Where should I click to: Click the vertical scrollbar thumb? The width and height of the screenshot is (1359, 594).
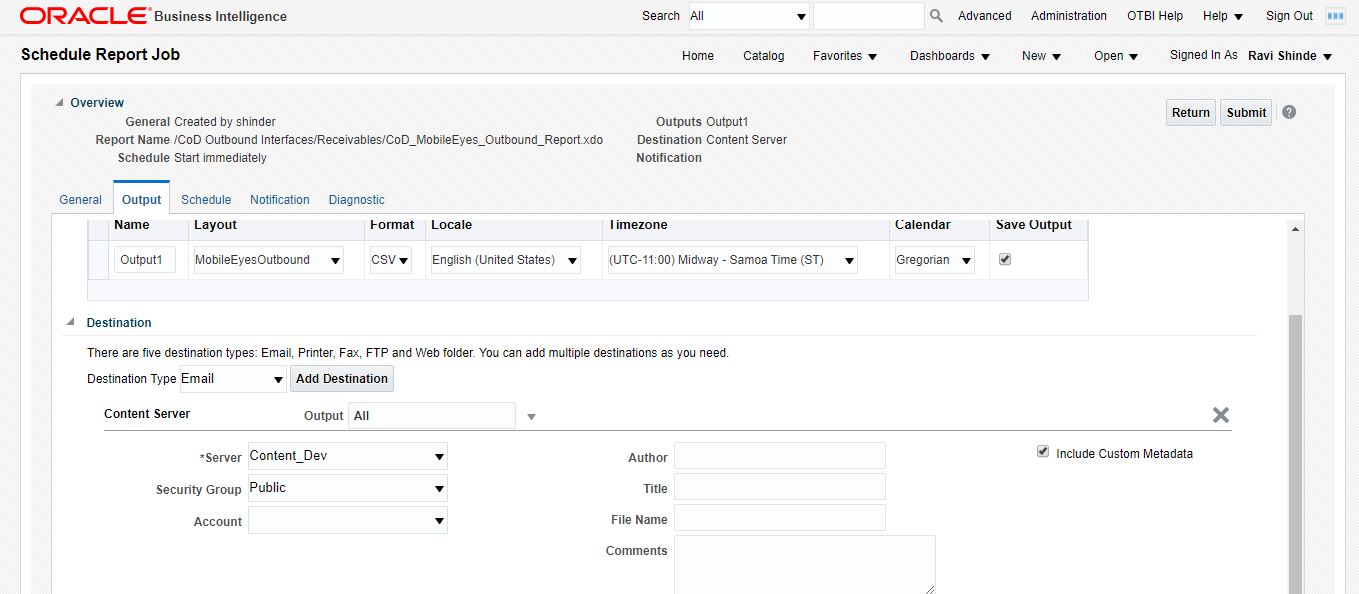(1296, 454)
